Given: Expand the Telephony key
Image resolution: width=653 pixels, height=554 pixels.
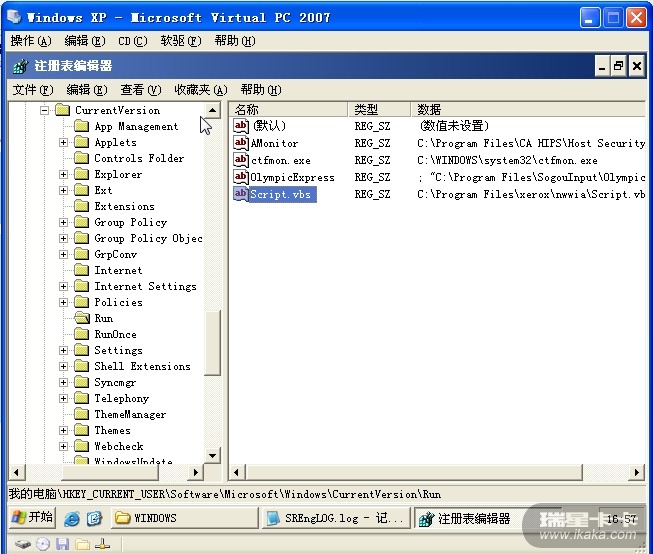Looking at the screenshot, I should (63, 399).
